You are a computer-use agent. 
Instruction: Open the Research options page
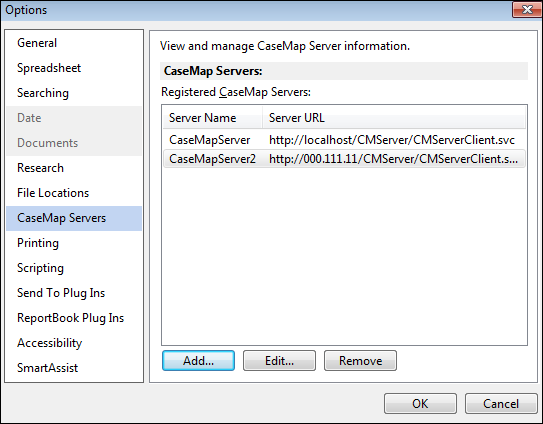[40, 168]
